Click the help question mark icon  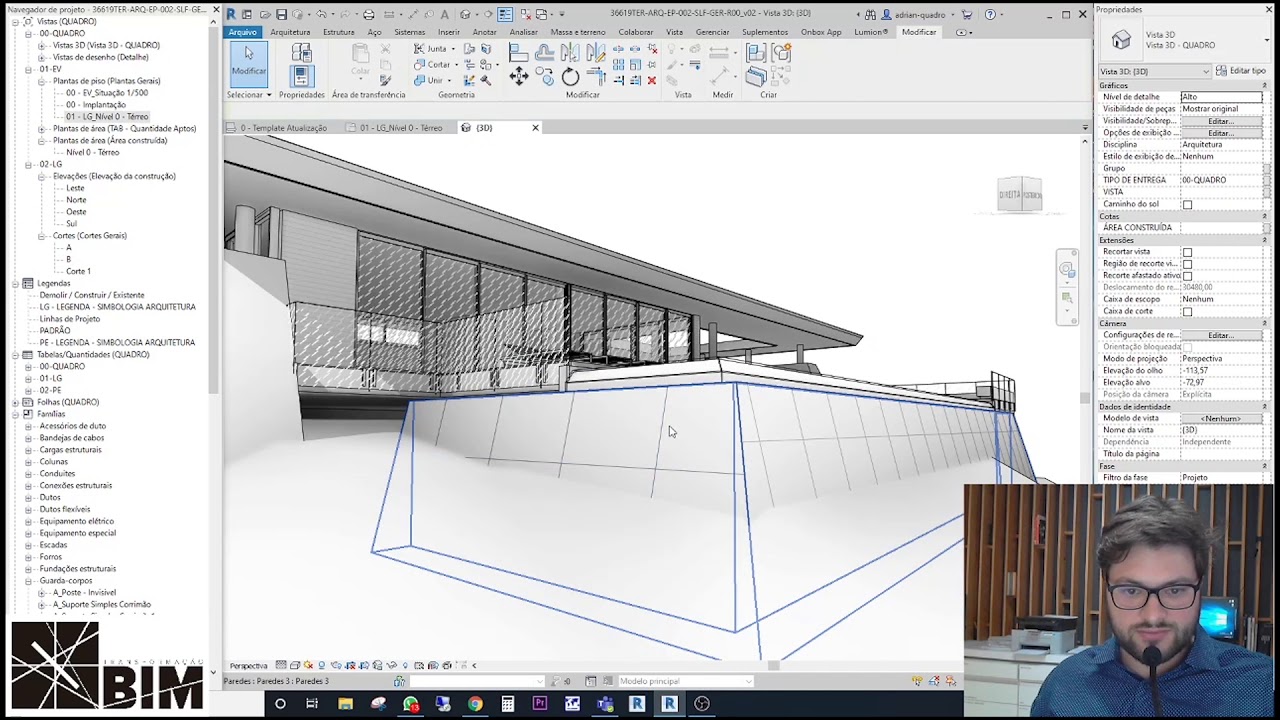pos(990,15)
